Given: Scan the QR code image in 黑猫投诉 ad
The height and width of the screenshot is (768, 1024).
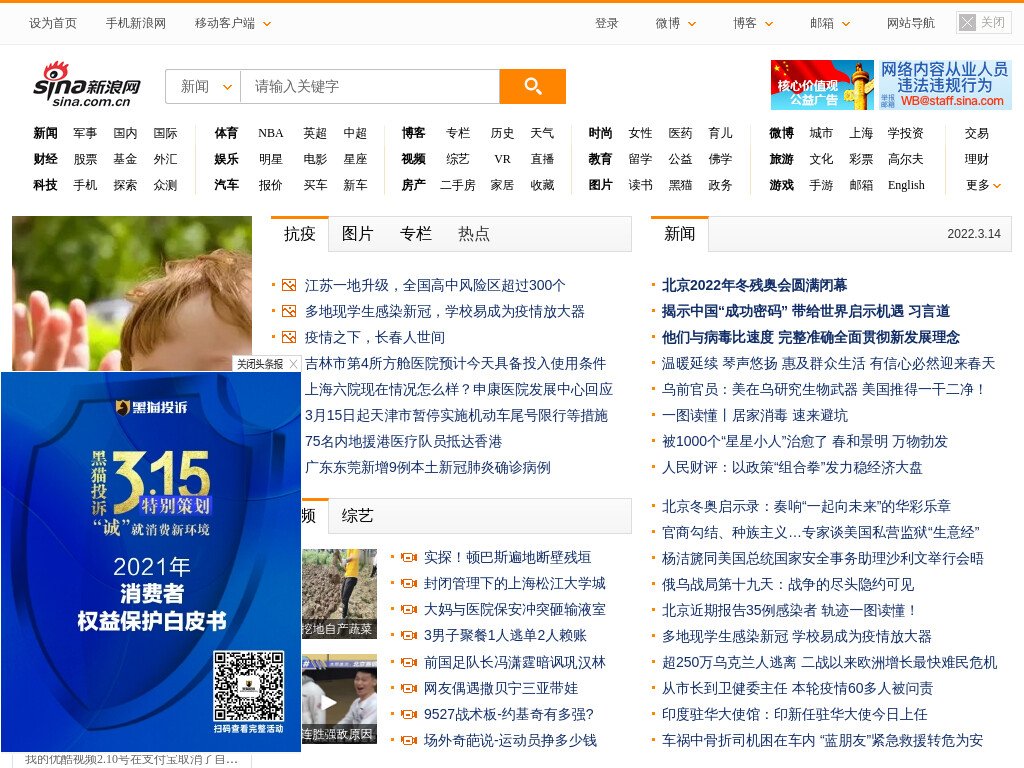Looking at the screenshot, I should pyautogui.click(x=249, y=686).
